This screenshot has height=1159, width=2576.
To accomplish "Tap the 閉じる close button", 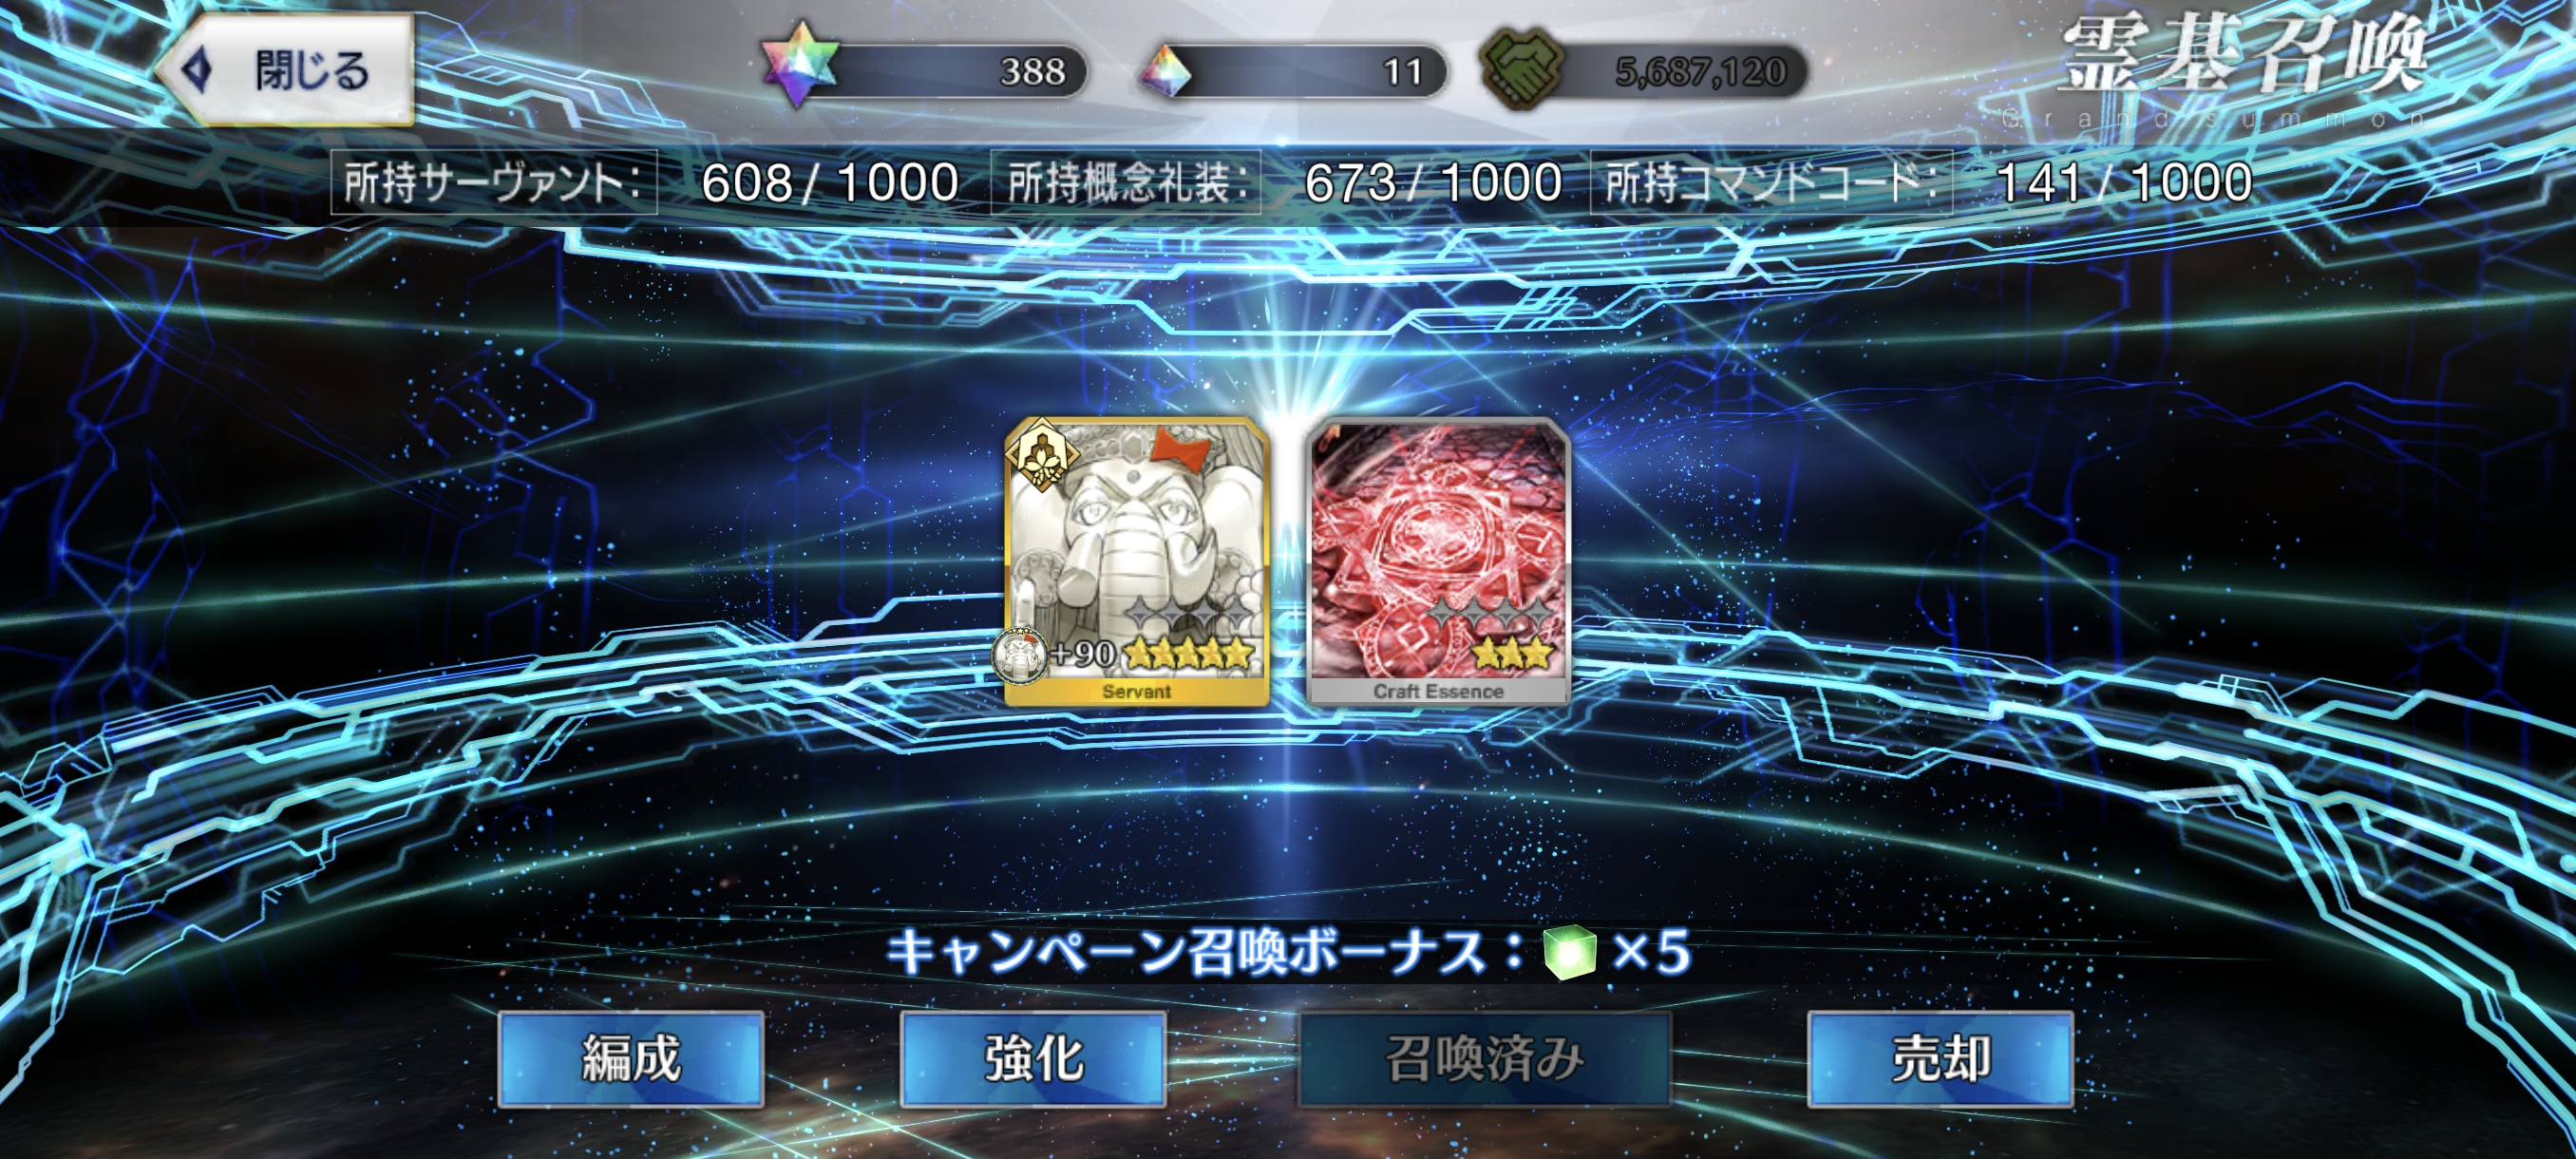I will 286,70.
